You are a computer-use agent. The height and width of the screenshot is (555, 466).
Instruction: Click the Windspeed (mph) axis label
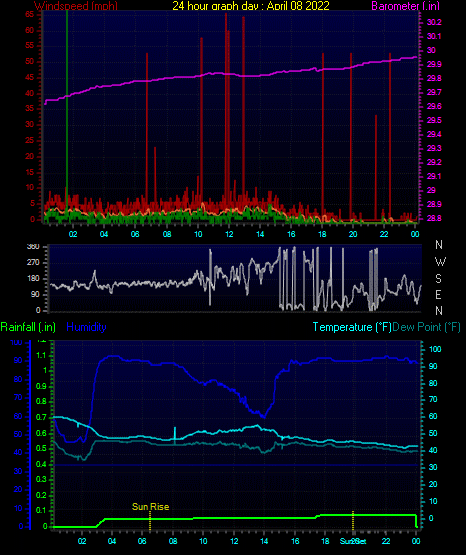click(x=76, y=6)
